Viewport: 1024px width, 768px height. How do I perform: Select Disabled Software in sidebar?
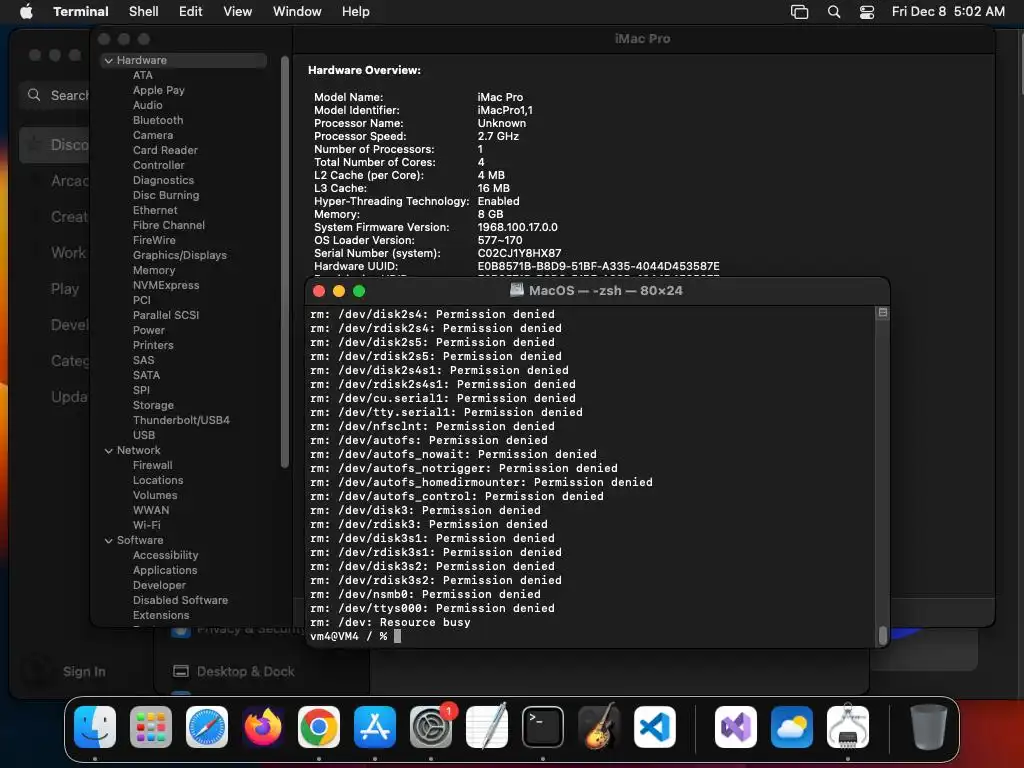tap(180, 601)
